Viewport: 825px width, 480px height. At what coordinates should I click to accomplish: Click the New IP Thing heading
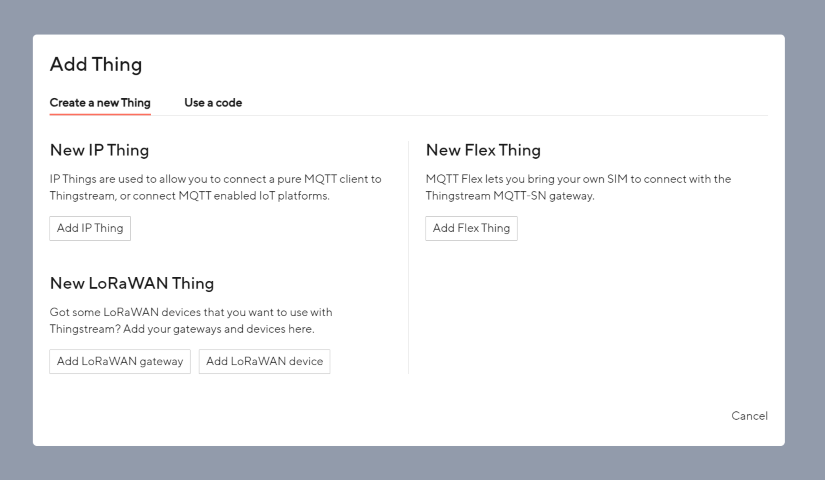point(99,150)
